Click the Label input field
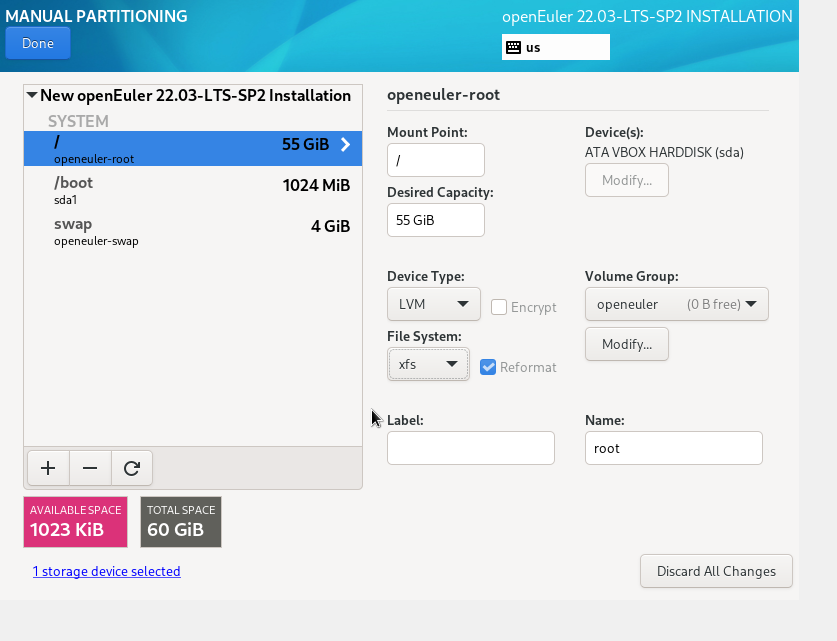The image size is (837, 641). coord(471,448)
